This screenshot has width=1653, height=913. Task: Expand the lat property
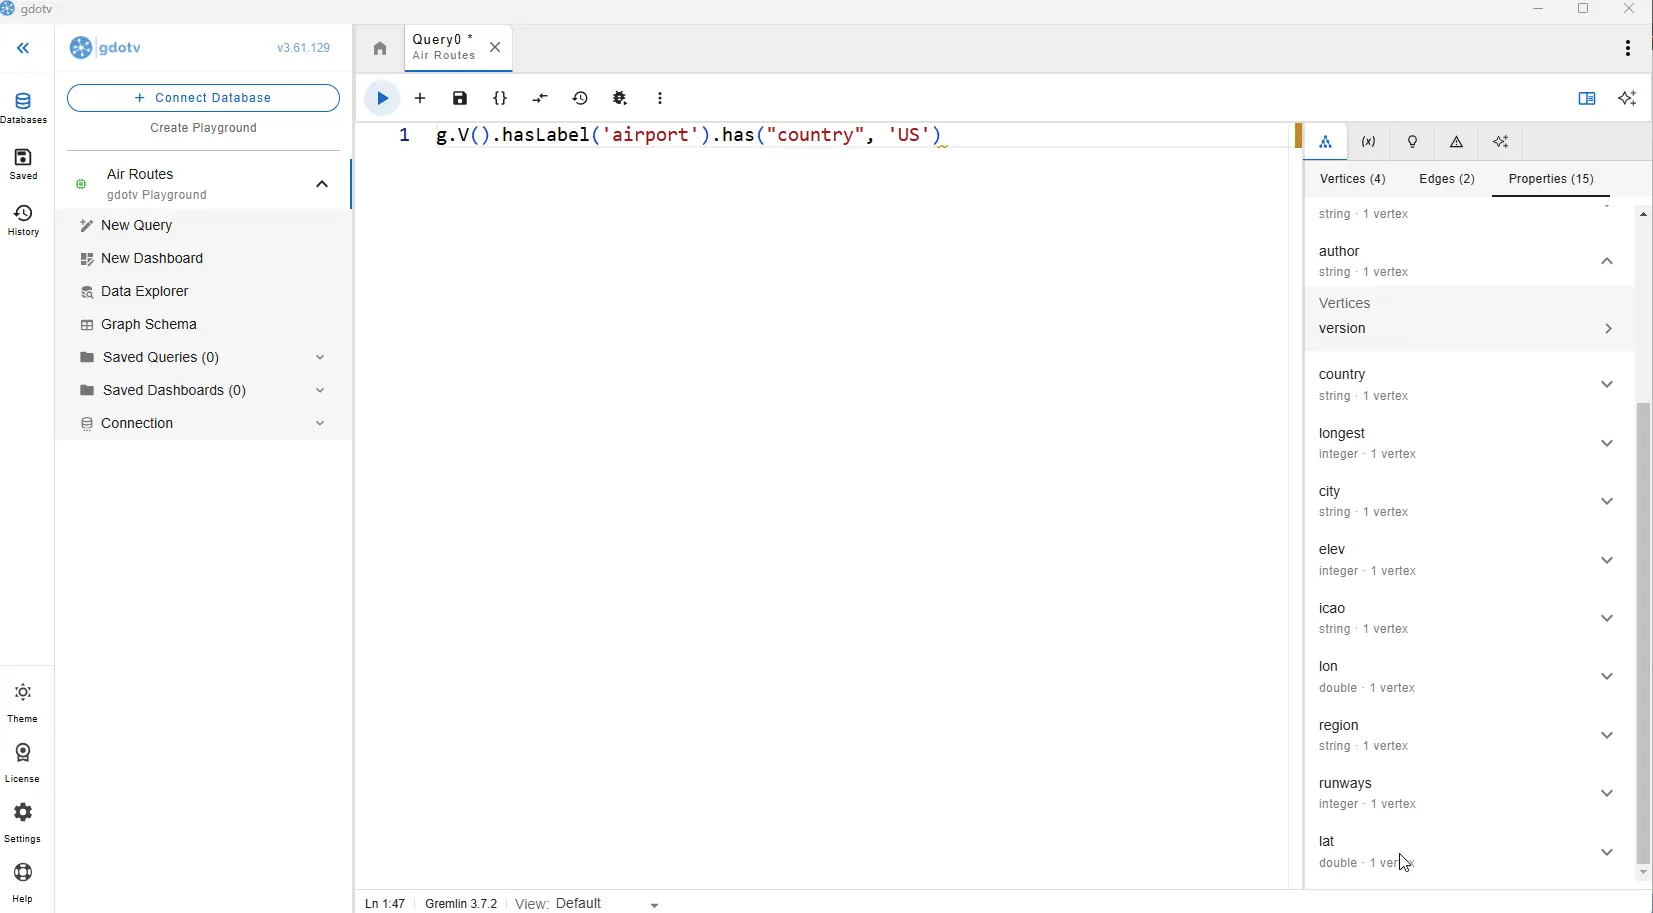pos(1607,852)
